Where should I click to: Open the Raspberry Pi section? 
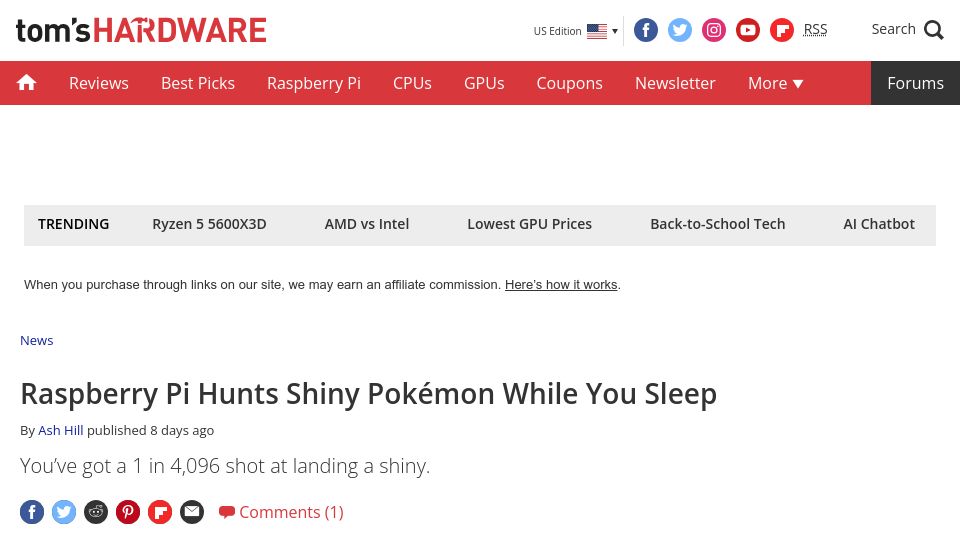[313, 83]
